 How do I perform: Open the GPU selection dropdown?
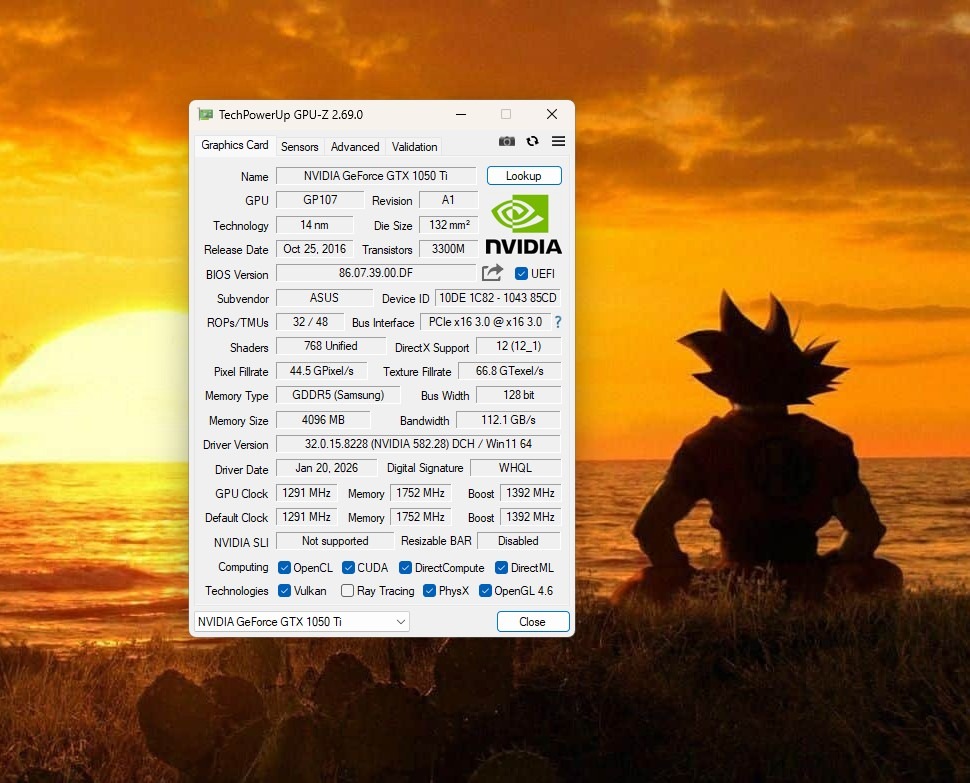(x=302, y=622)
